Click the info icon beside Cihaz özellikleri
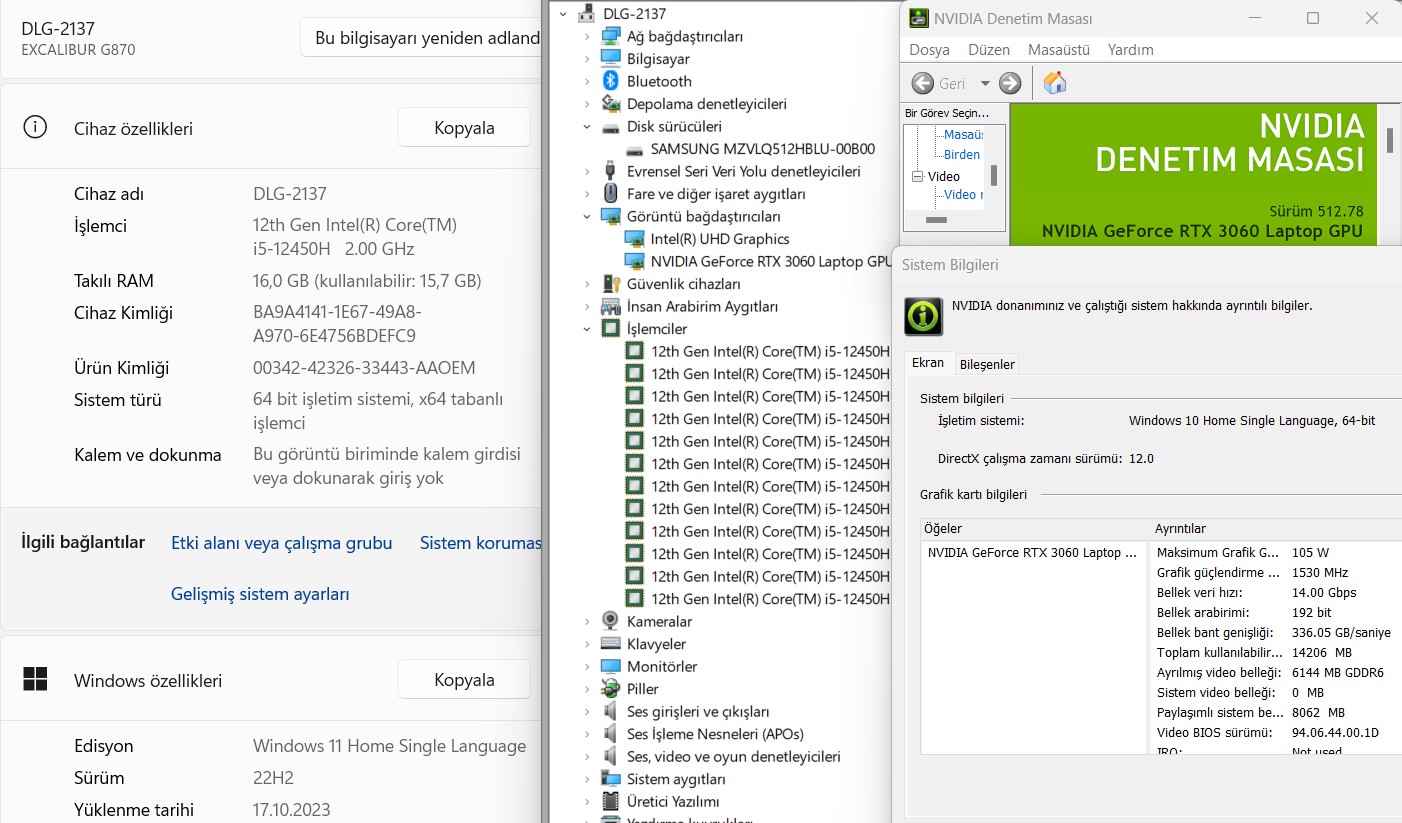Image resolution: width=1402 pixels, height=823 pixels. click(35, 127)
